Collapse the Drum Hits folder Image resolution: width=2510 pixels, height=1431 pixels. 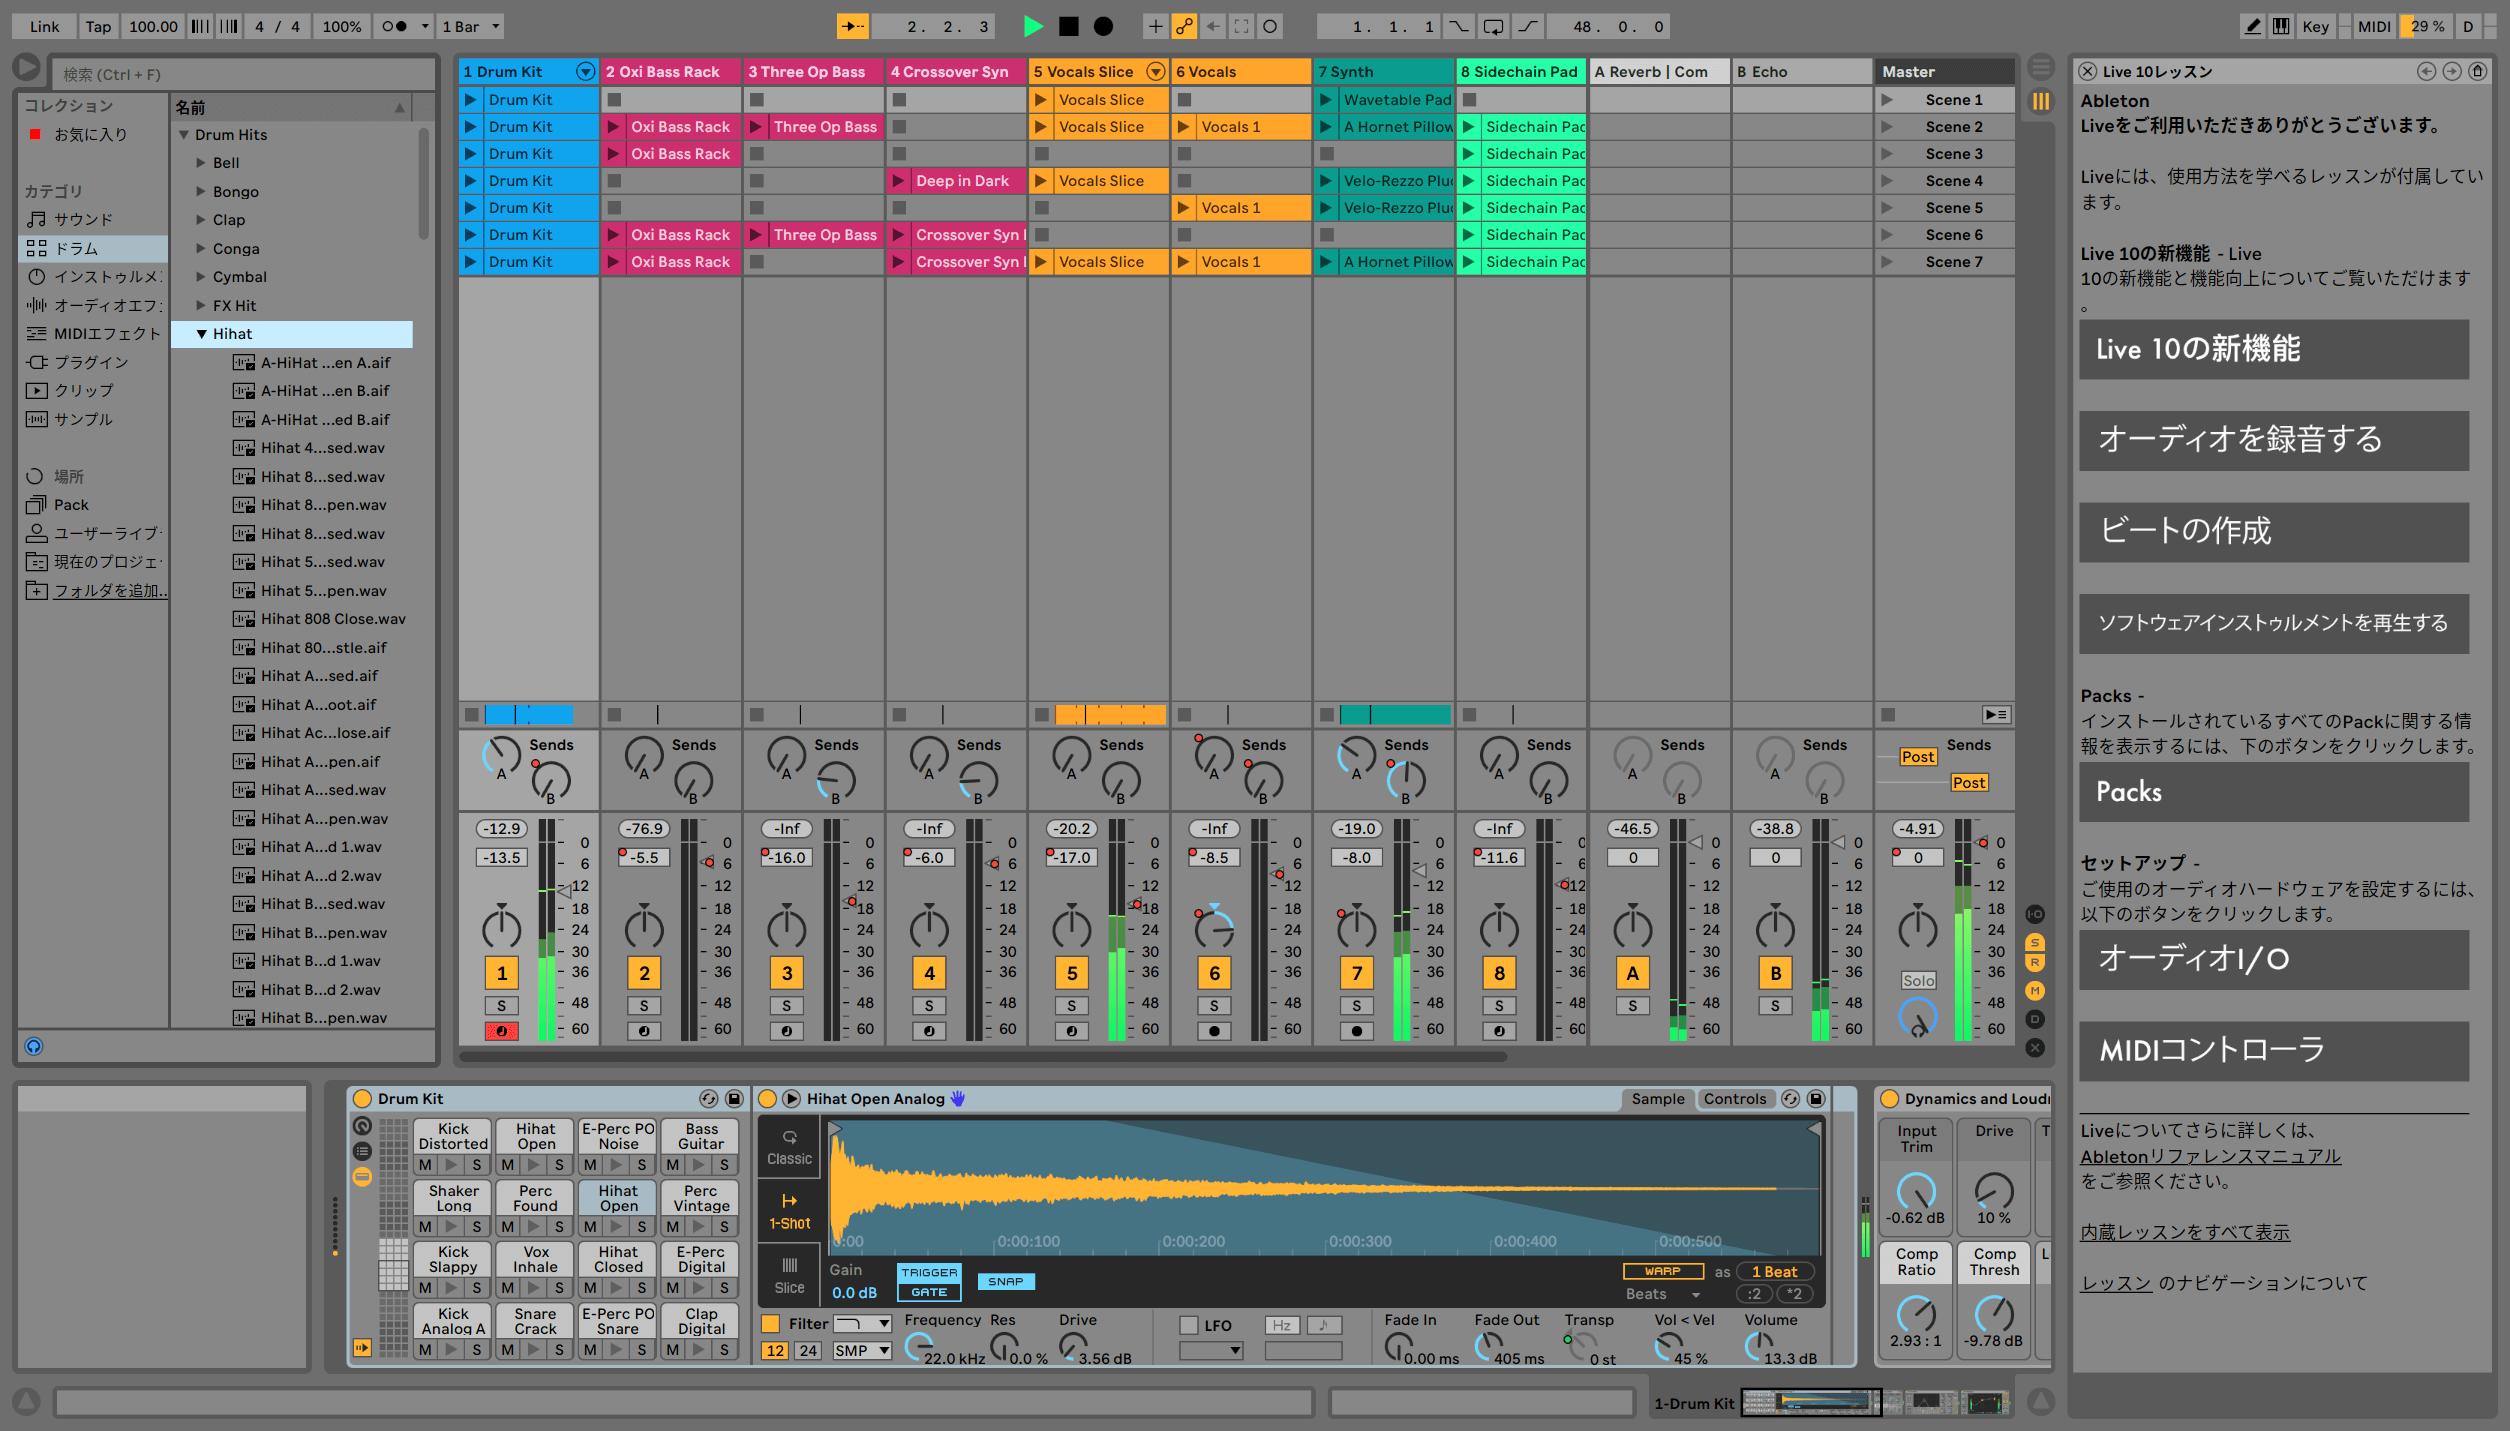point(184,135)
